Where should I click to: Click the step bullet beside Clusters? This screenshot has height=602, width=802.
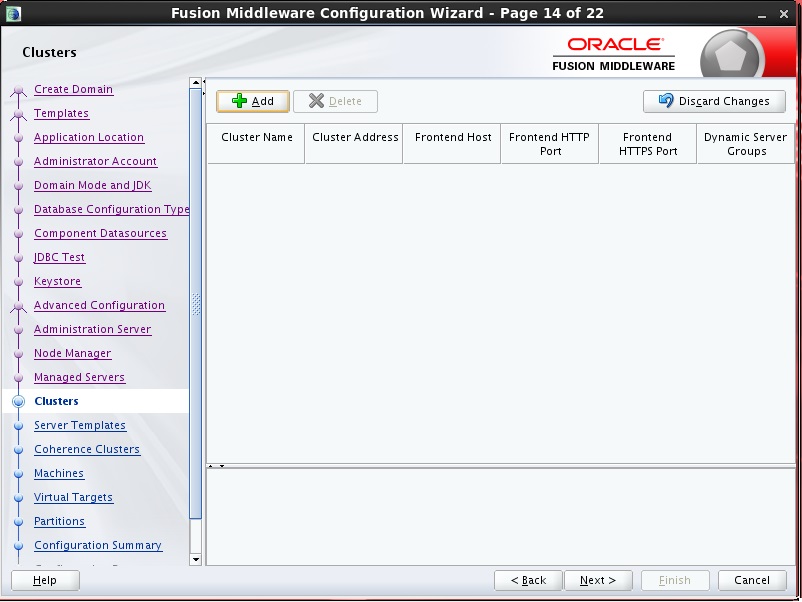18,402
